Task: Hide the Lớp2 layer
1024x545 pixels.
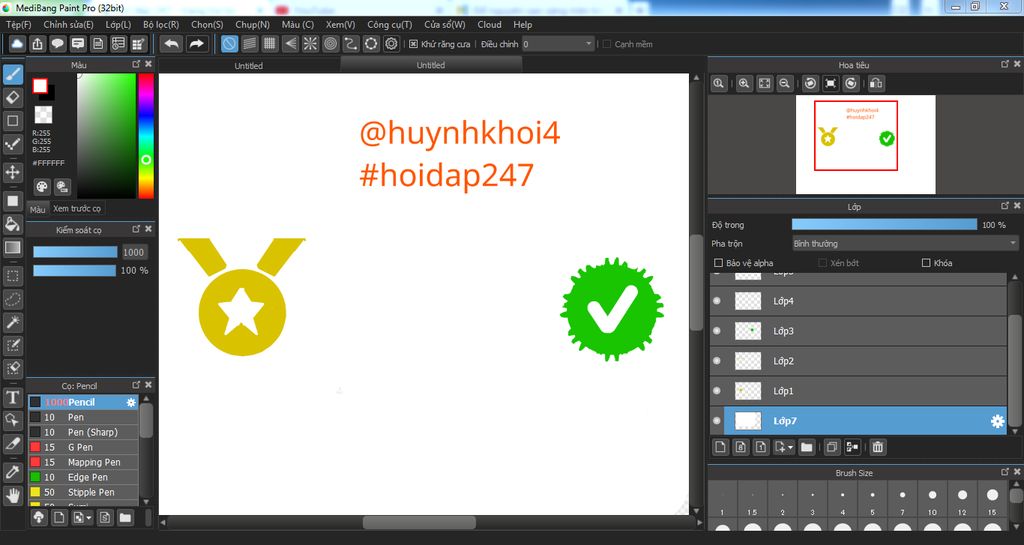Action: [717, 361]
